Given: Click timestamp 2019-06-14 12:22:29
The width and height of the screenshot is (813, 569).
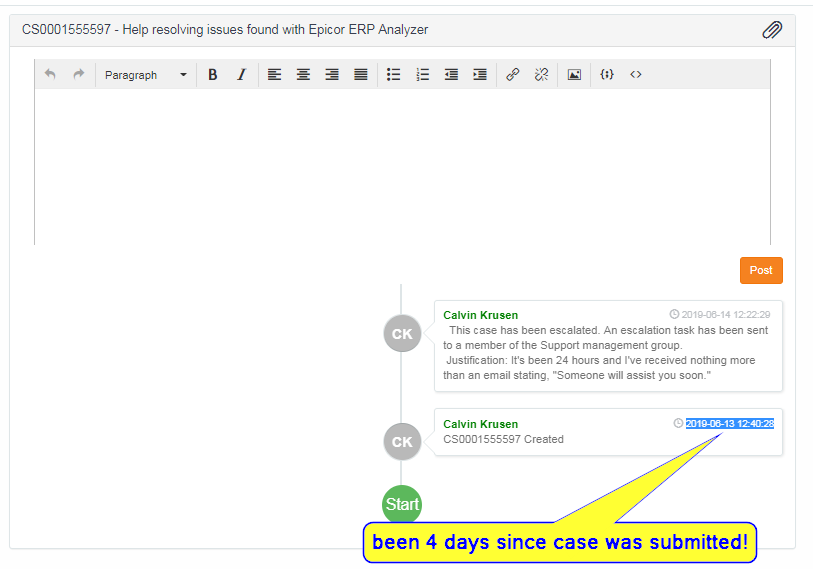Looking at the screenshot, I should (725, 314).
